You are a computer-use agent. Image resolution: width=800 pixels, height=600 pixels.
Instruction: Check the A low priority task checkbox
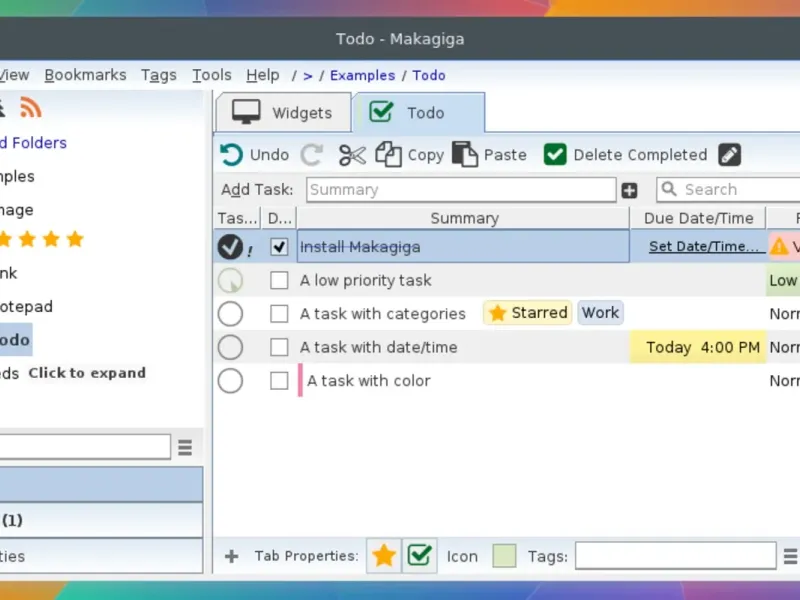pos(279,280)
